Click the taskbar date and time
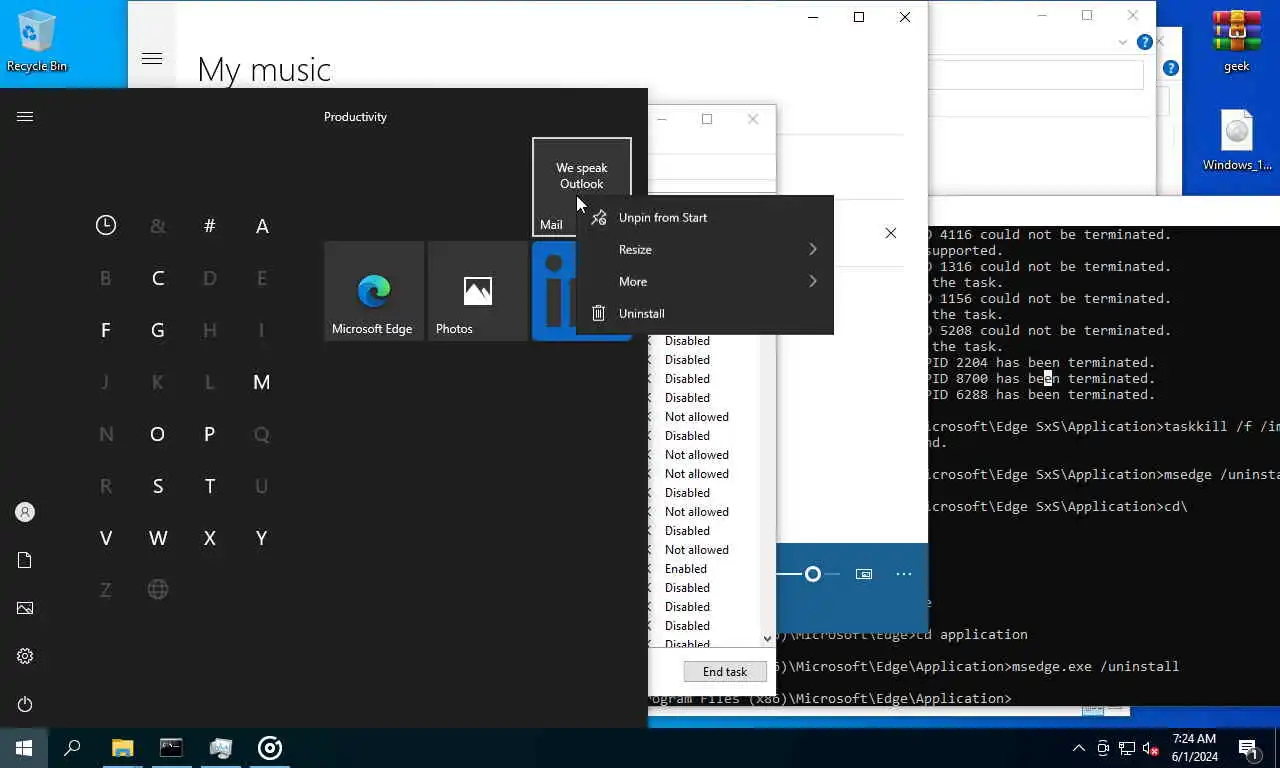This screenshot has height=768, width=1280. tap(1196, 748)
